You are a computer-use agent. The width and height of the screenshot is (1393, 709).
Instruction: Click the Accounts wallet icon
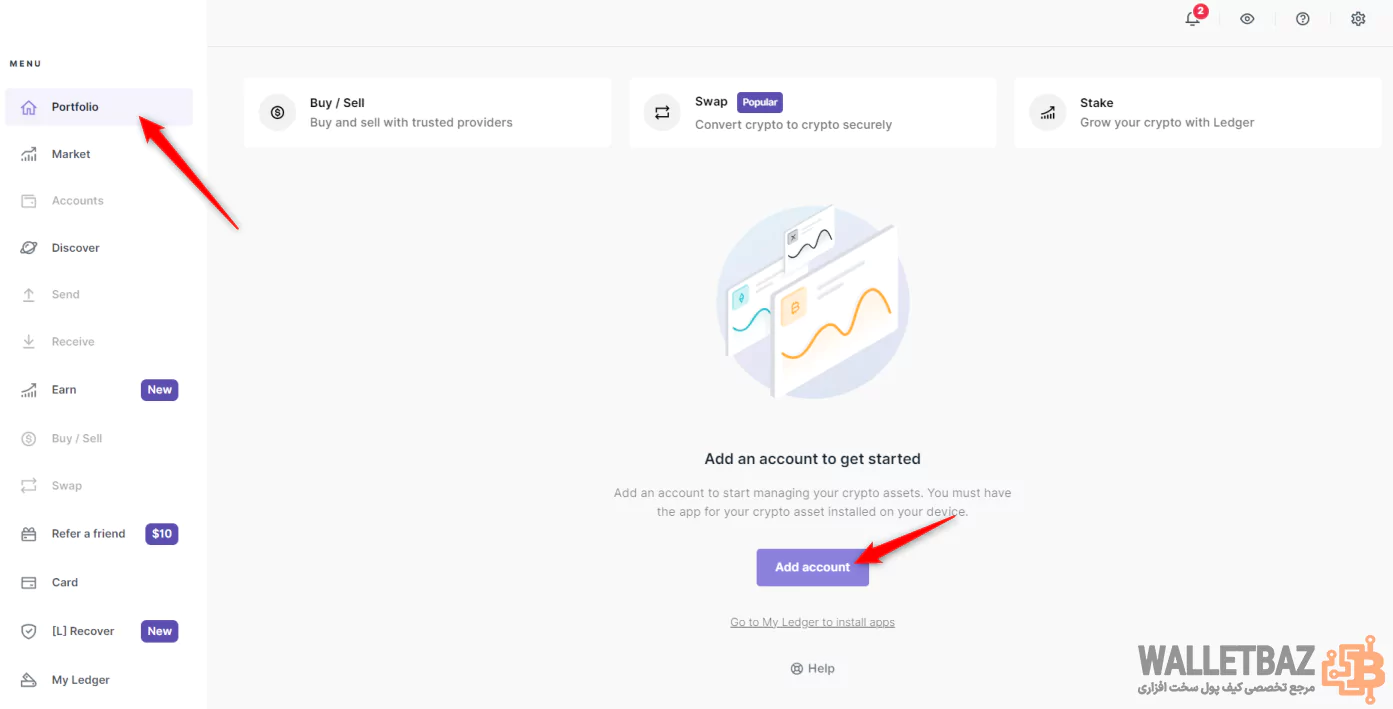click(x=29, y=201)
